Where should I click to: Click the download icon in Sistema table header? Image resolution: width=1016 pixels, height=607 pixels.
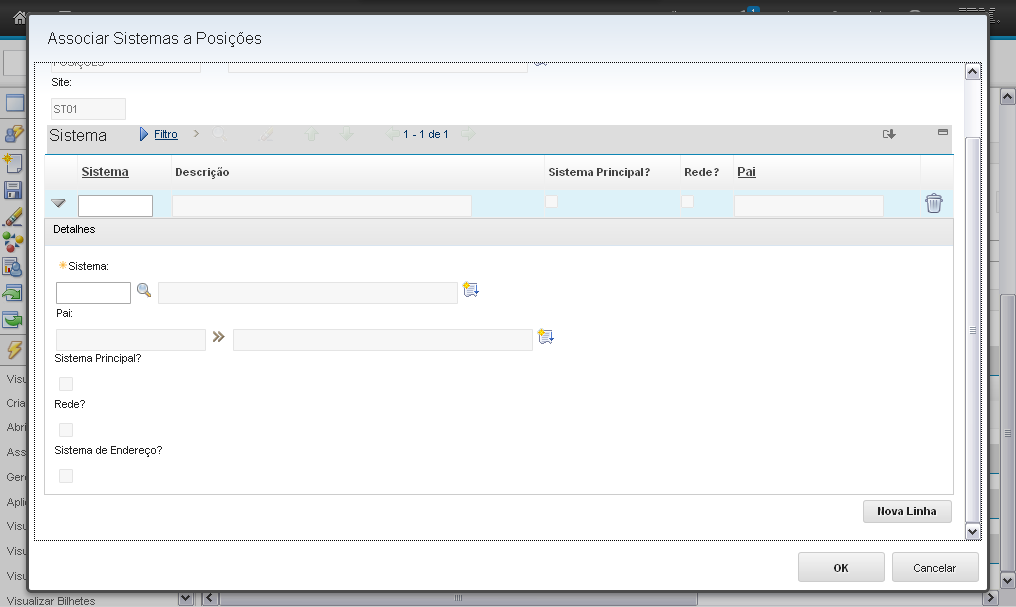coord(889,134)
